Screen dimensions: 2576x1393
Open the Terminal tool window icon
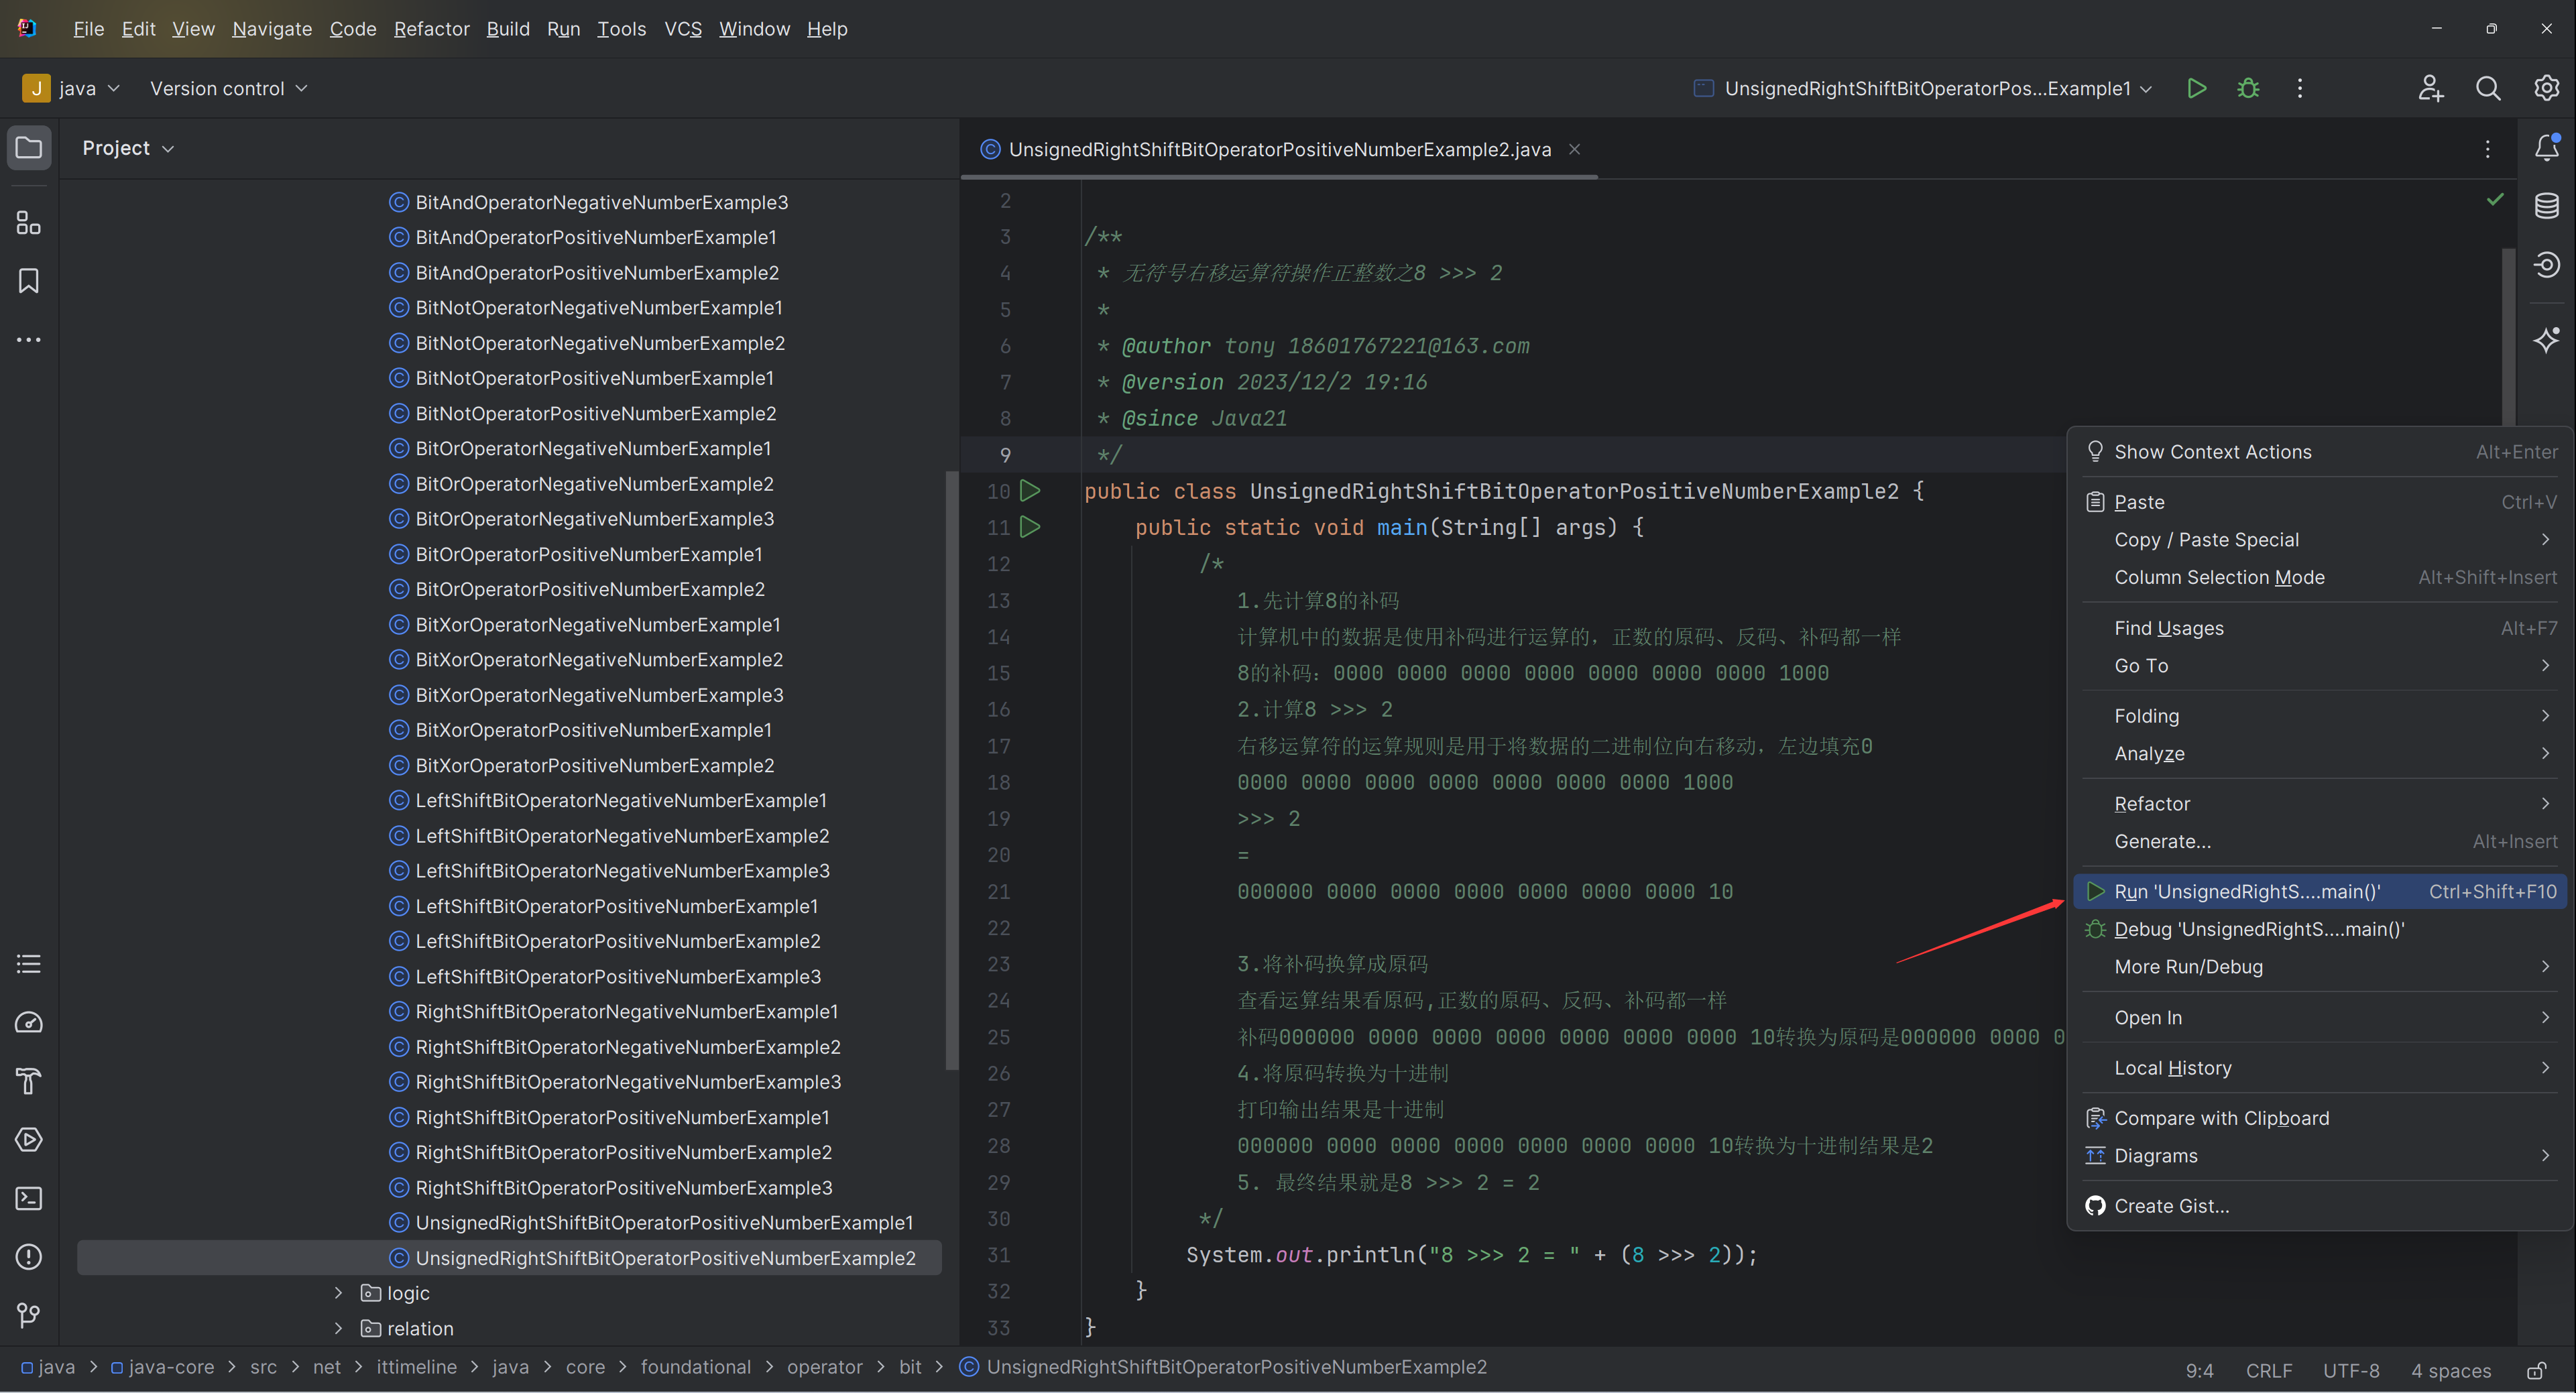[x=29, y=1198]
